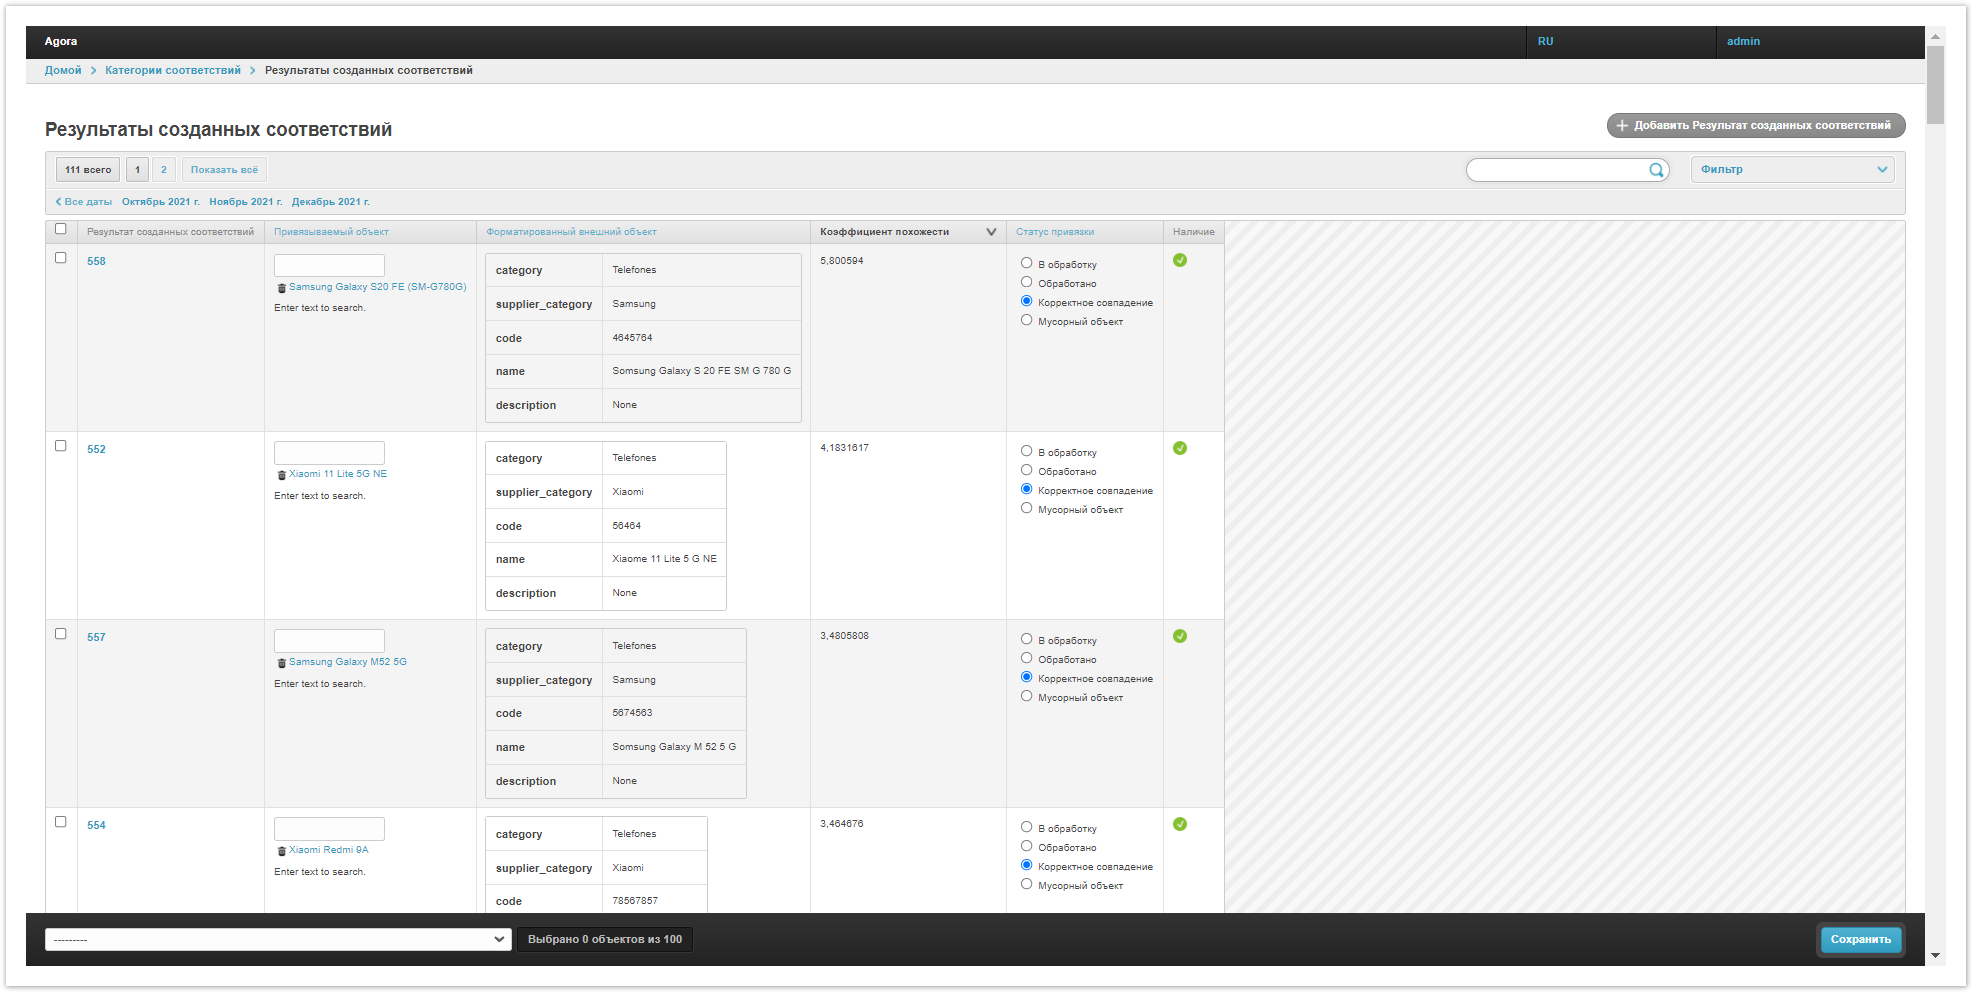The width and height of the screenshot is (1972, 992).
Task: Expand the bulk action dropdown at bottom
Action: coord(278,940)
